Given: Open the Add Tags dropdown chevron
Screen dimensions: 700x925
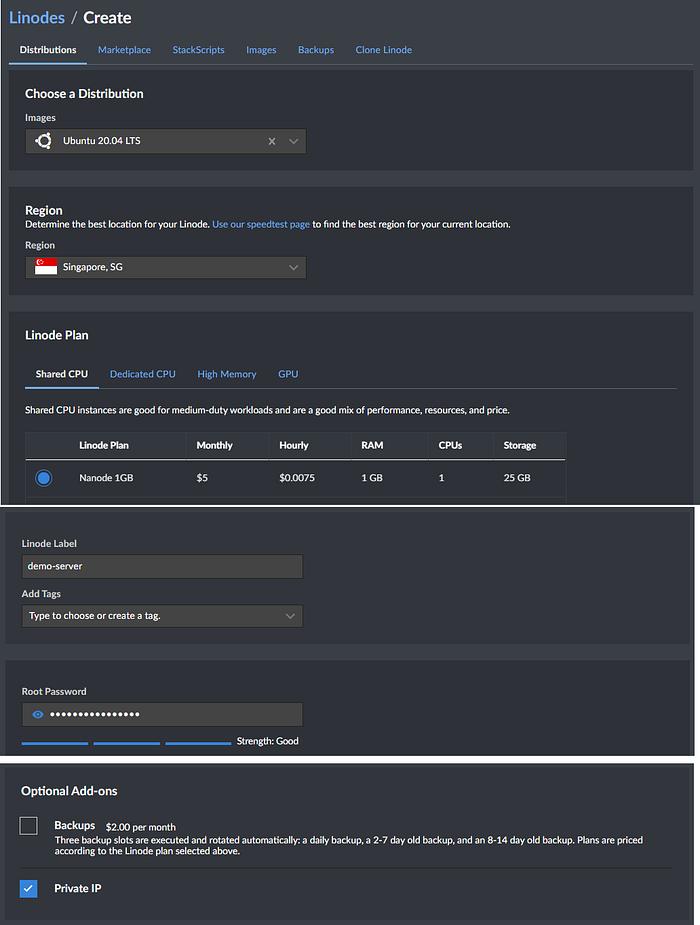Looking at the screenshot, I should 290,616.
